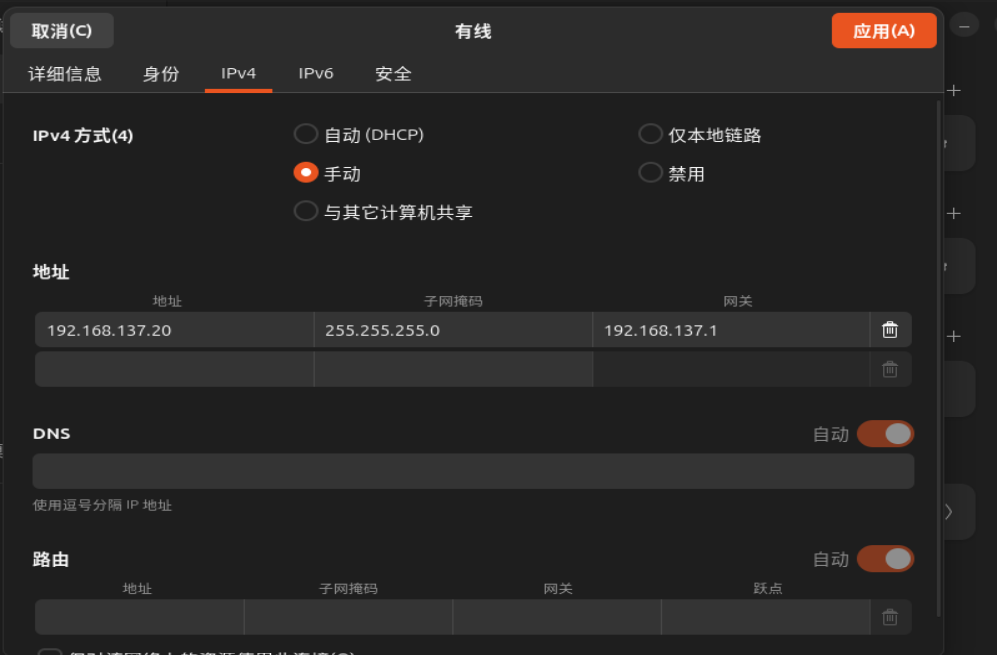
Task: Click lowest plus icon in background window
Action: click(953, 336)
